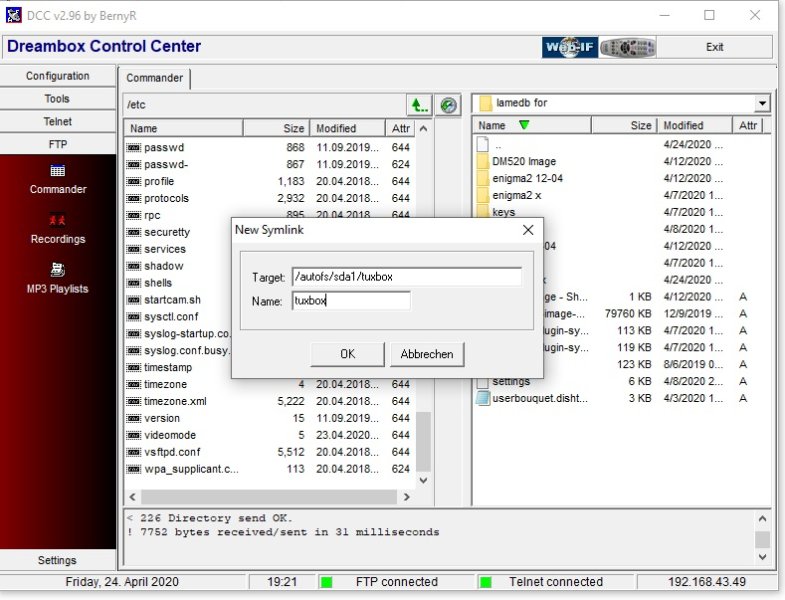
Task: Open the MP3 Playlists icon in the sidebar
Action: (x=58, y=269)
